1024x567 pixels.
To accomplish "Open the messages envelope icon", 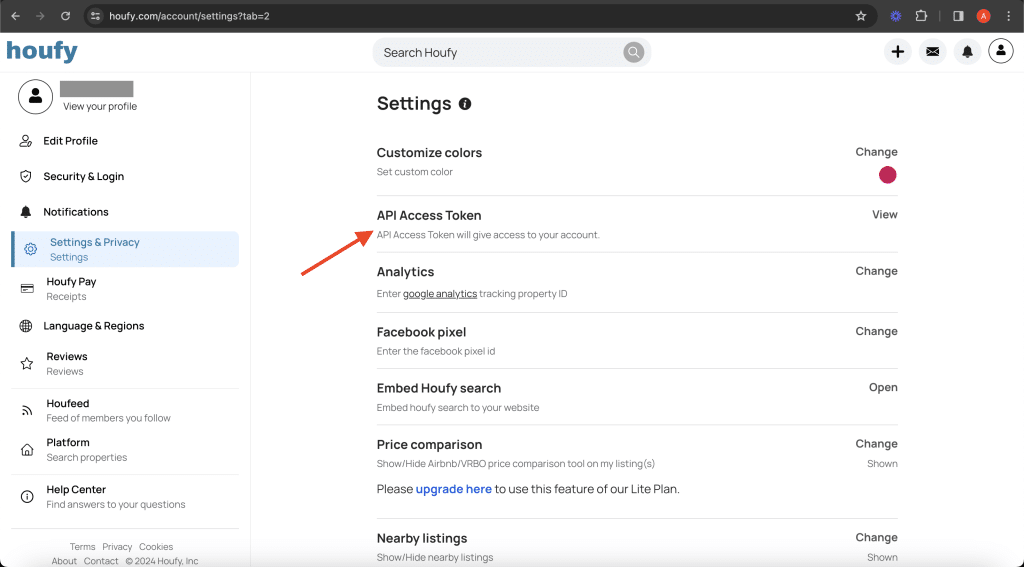I will tap(933, 52).
